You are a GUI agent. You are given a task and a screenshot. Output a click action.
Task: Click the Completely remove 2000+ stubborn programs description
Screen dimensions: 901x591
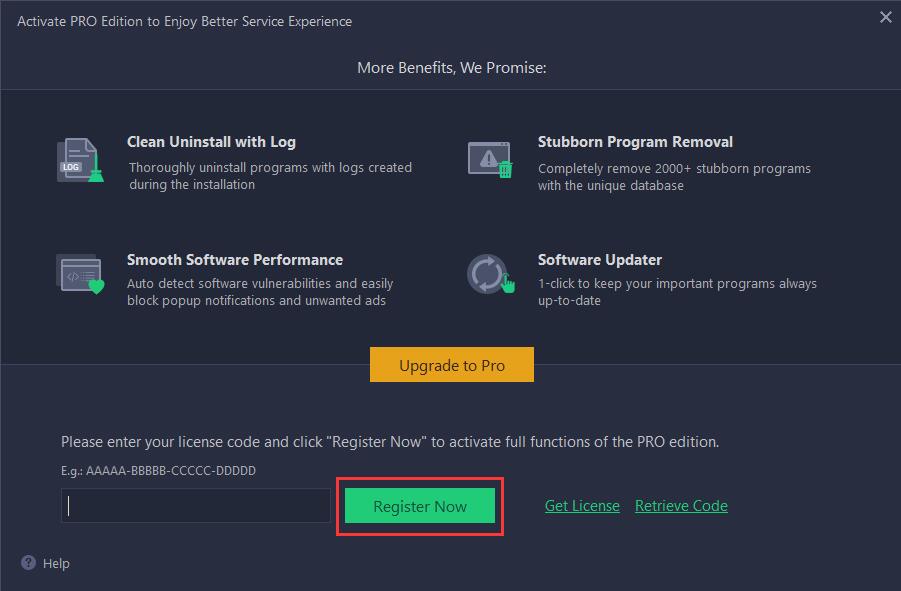[x=674, y=177]
